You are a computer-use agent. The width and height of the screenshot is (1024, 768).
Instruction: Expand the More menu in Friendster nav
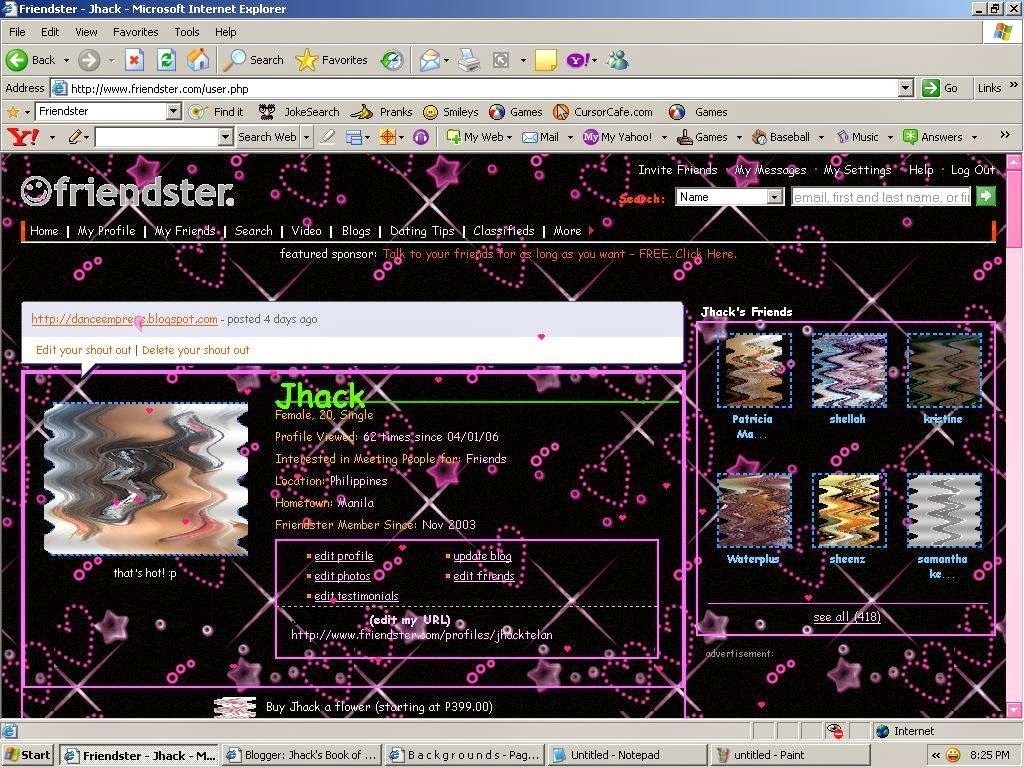coord(573,231)
